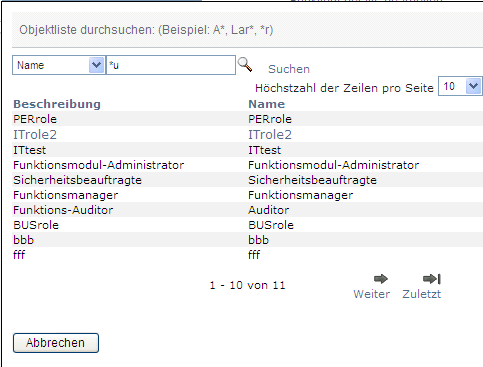
Task: Select the ITtest row
Action: click(247, 150)
